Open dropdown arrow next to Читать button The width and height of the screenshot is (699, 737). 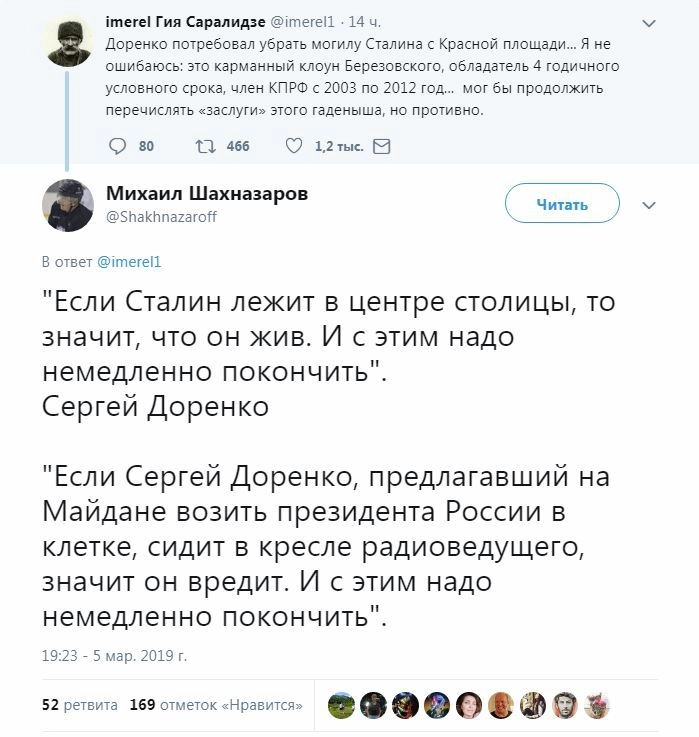click(648, 205)
